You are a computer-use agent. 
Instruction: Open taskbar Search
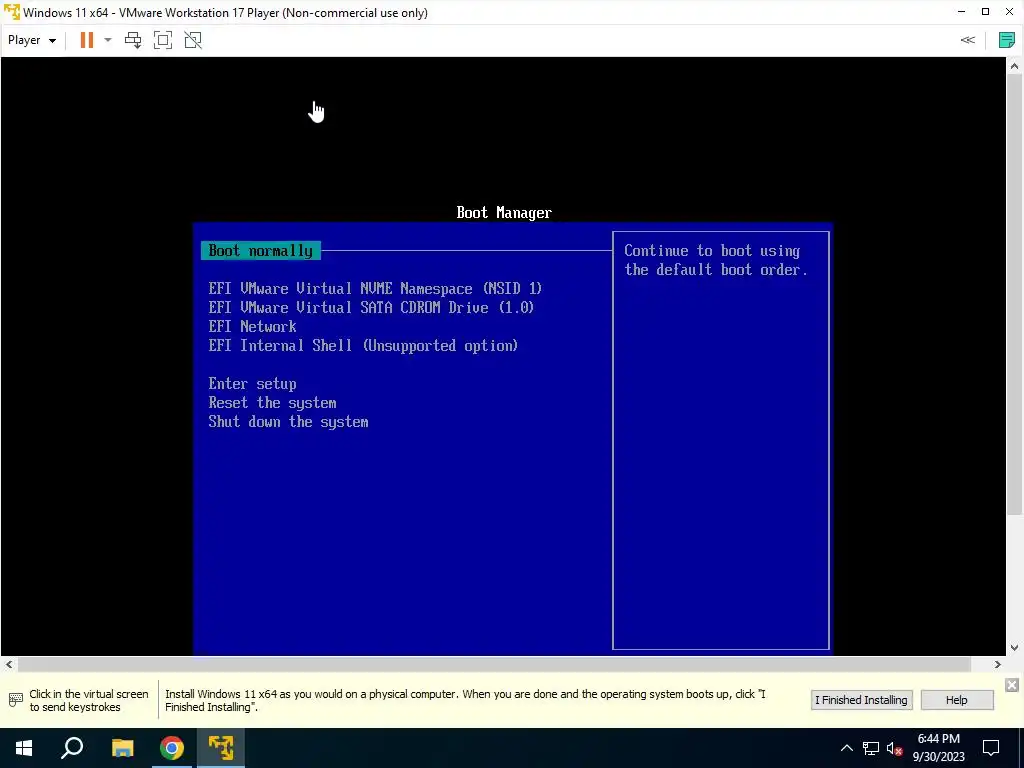click(72, 748)
